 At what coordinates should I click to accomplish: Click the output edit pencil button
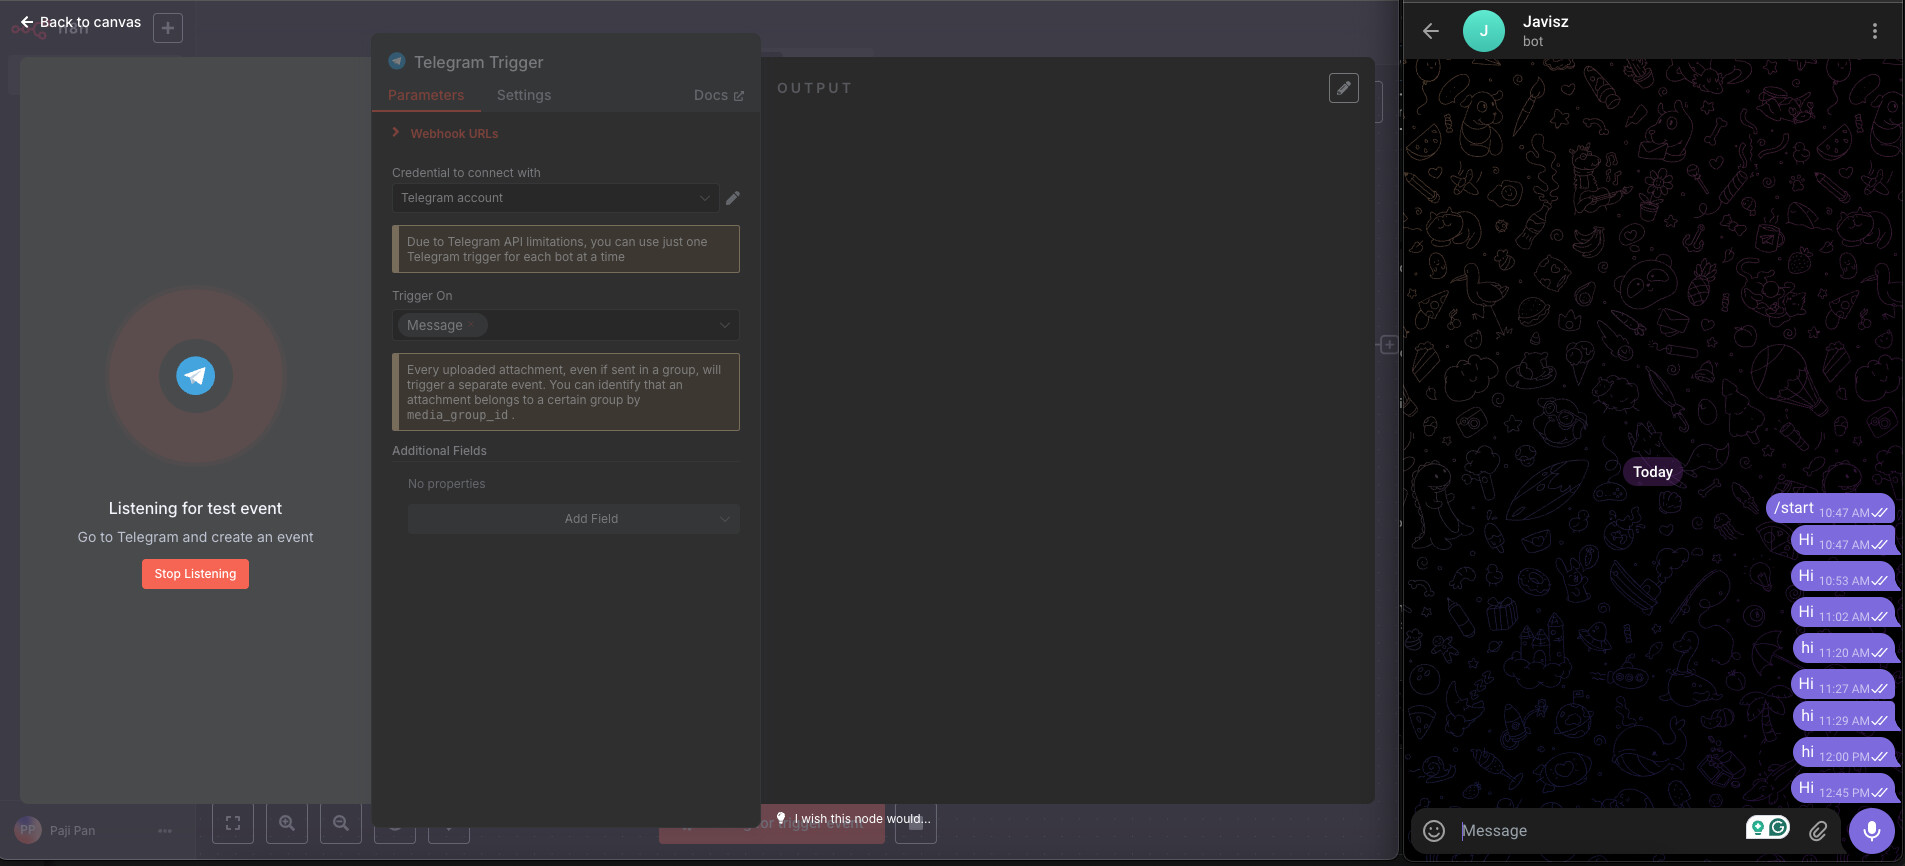tap(1344, 88)
